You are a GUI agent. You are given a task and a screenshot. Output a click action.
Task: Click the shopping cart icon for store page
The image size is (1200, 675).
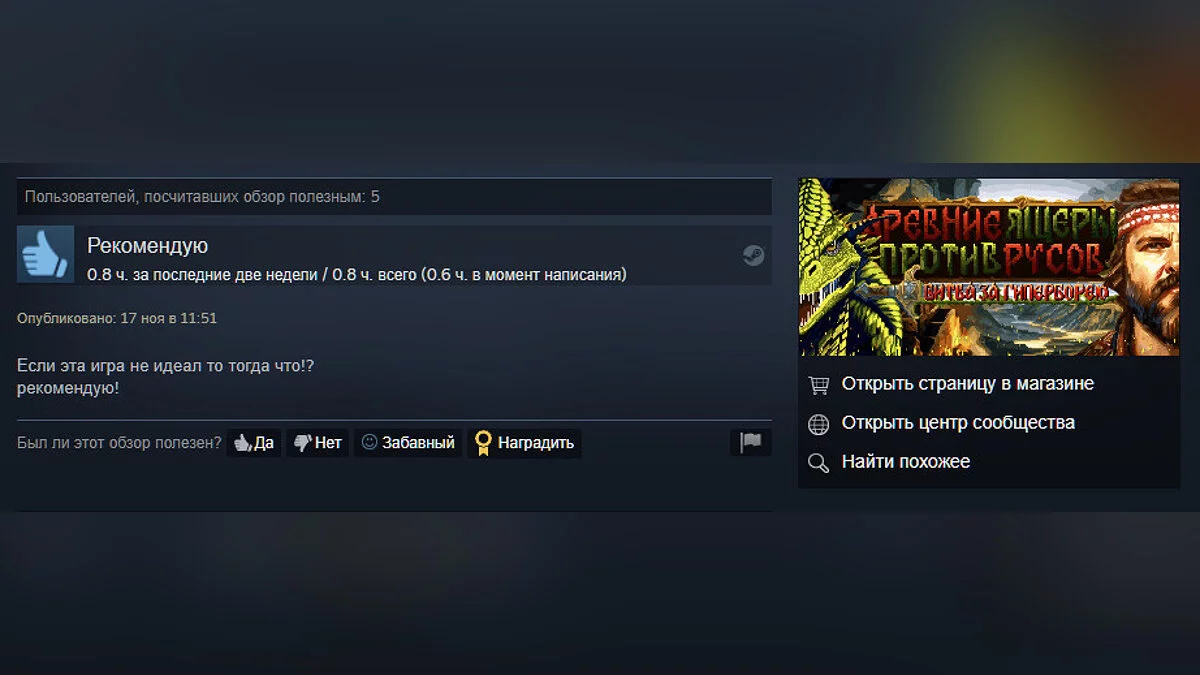point(819,384)
